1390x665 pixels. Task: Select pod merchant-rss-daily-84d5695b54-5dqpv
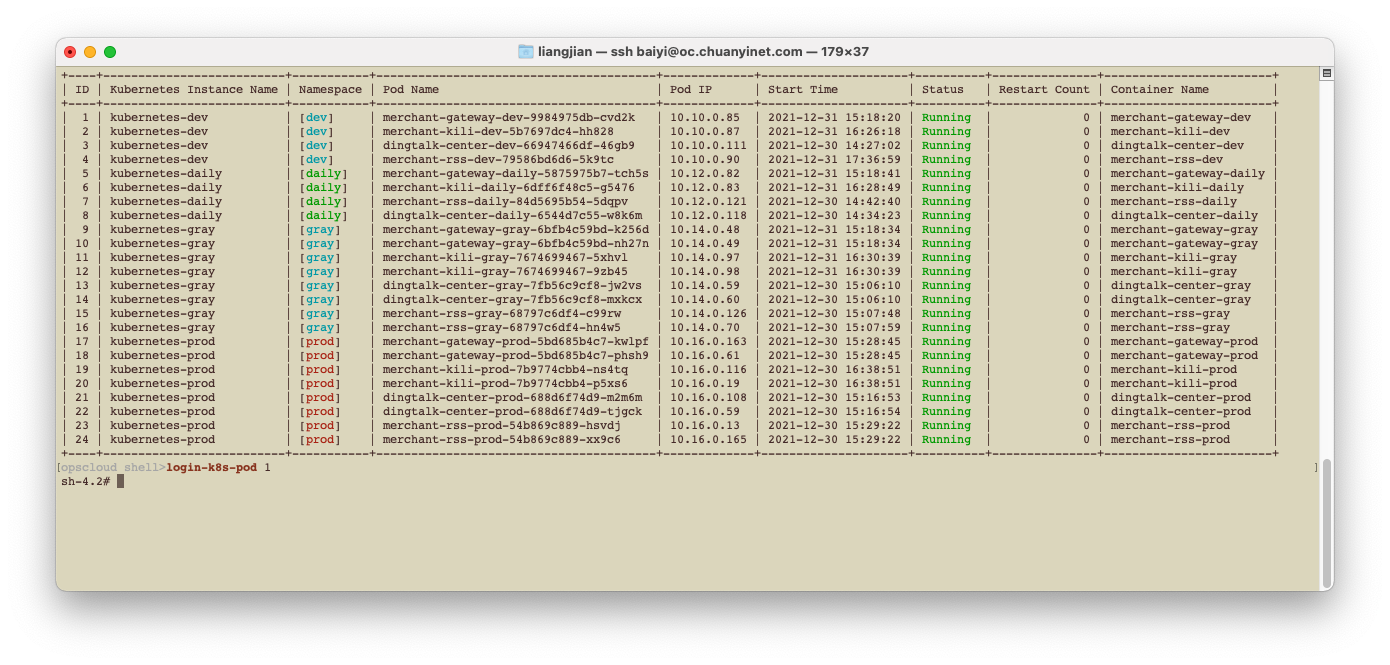[x=505, y=201]
